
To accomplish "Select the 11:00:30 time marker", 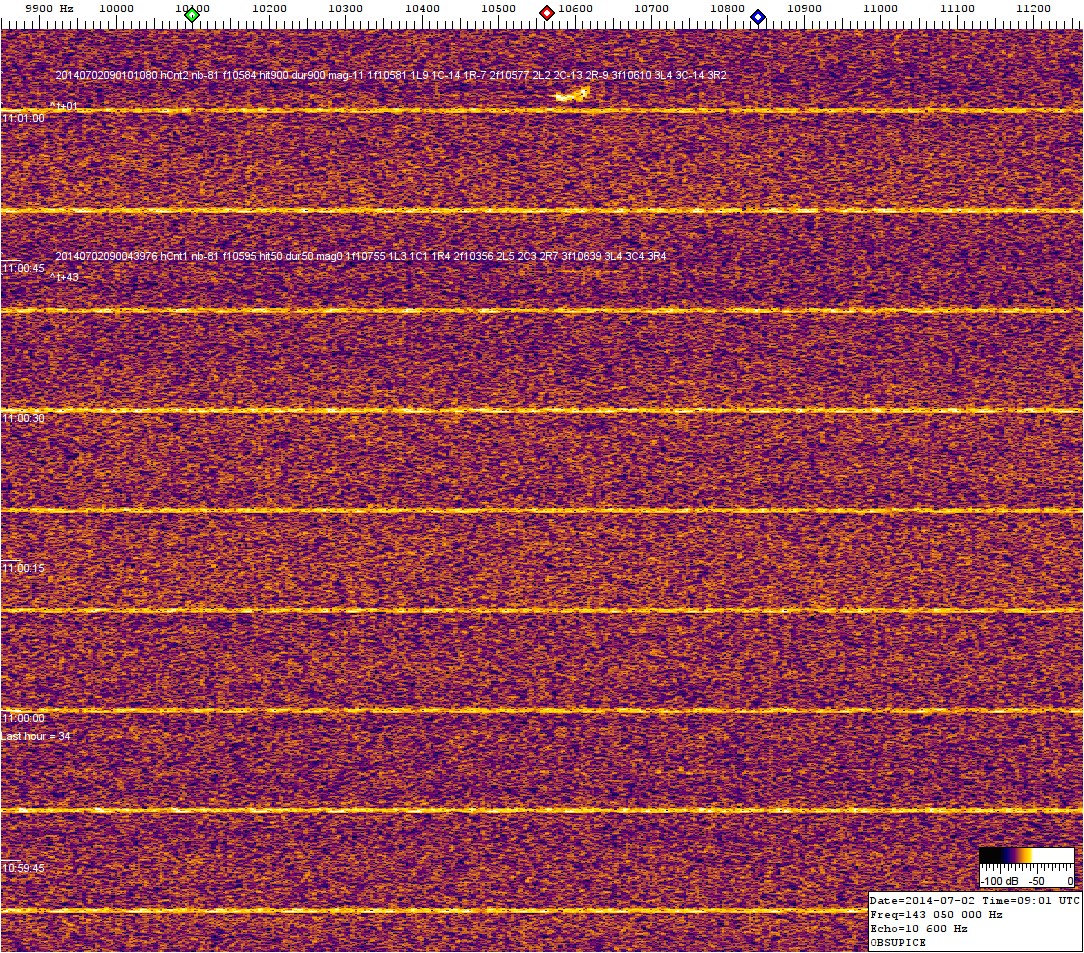I will (23, 418).
